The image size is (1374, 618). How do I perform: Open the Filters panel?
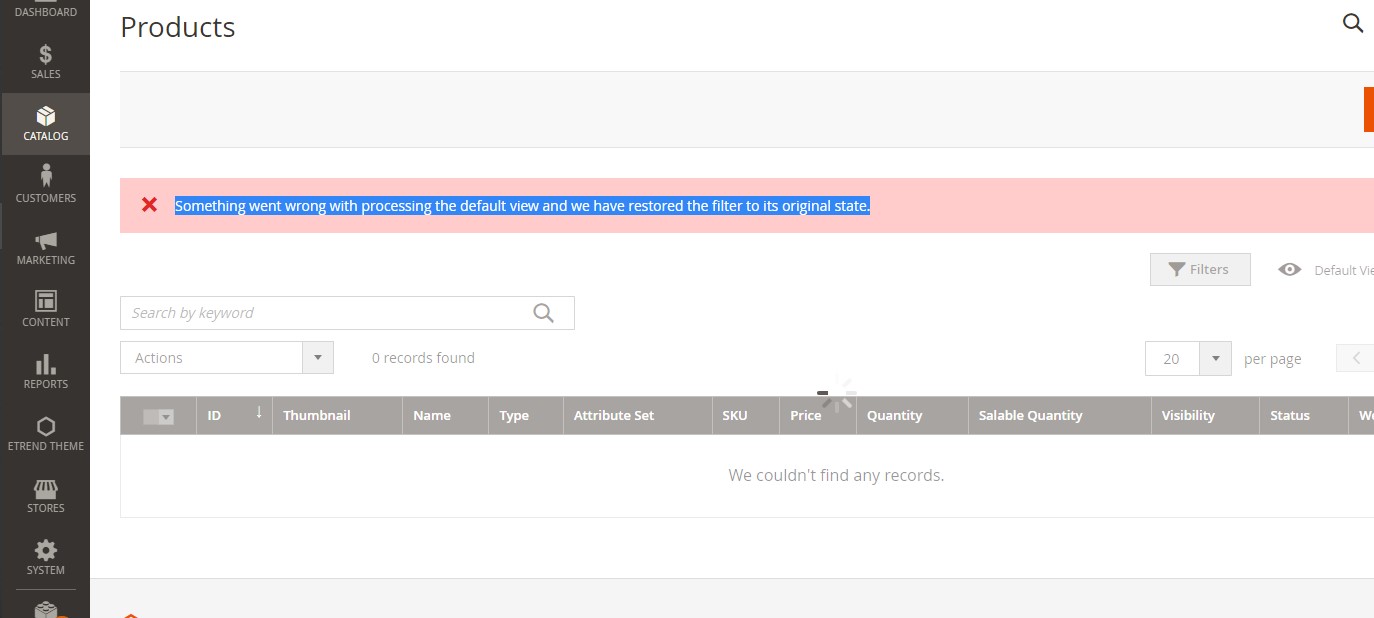[1199, 269]
